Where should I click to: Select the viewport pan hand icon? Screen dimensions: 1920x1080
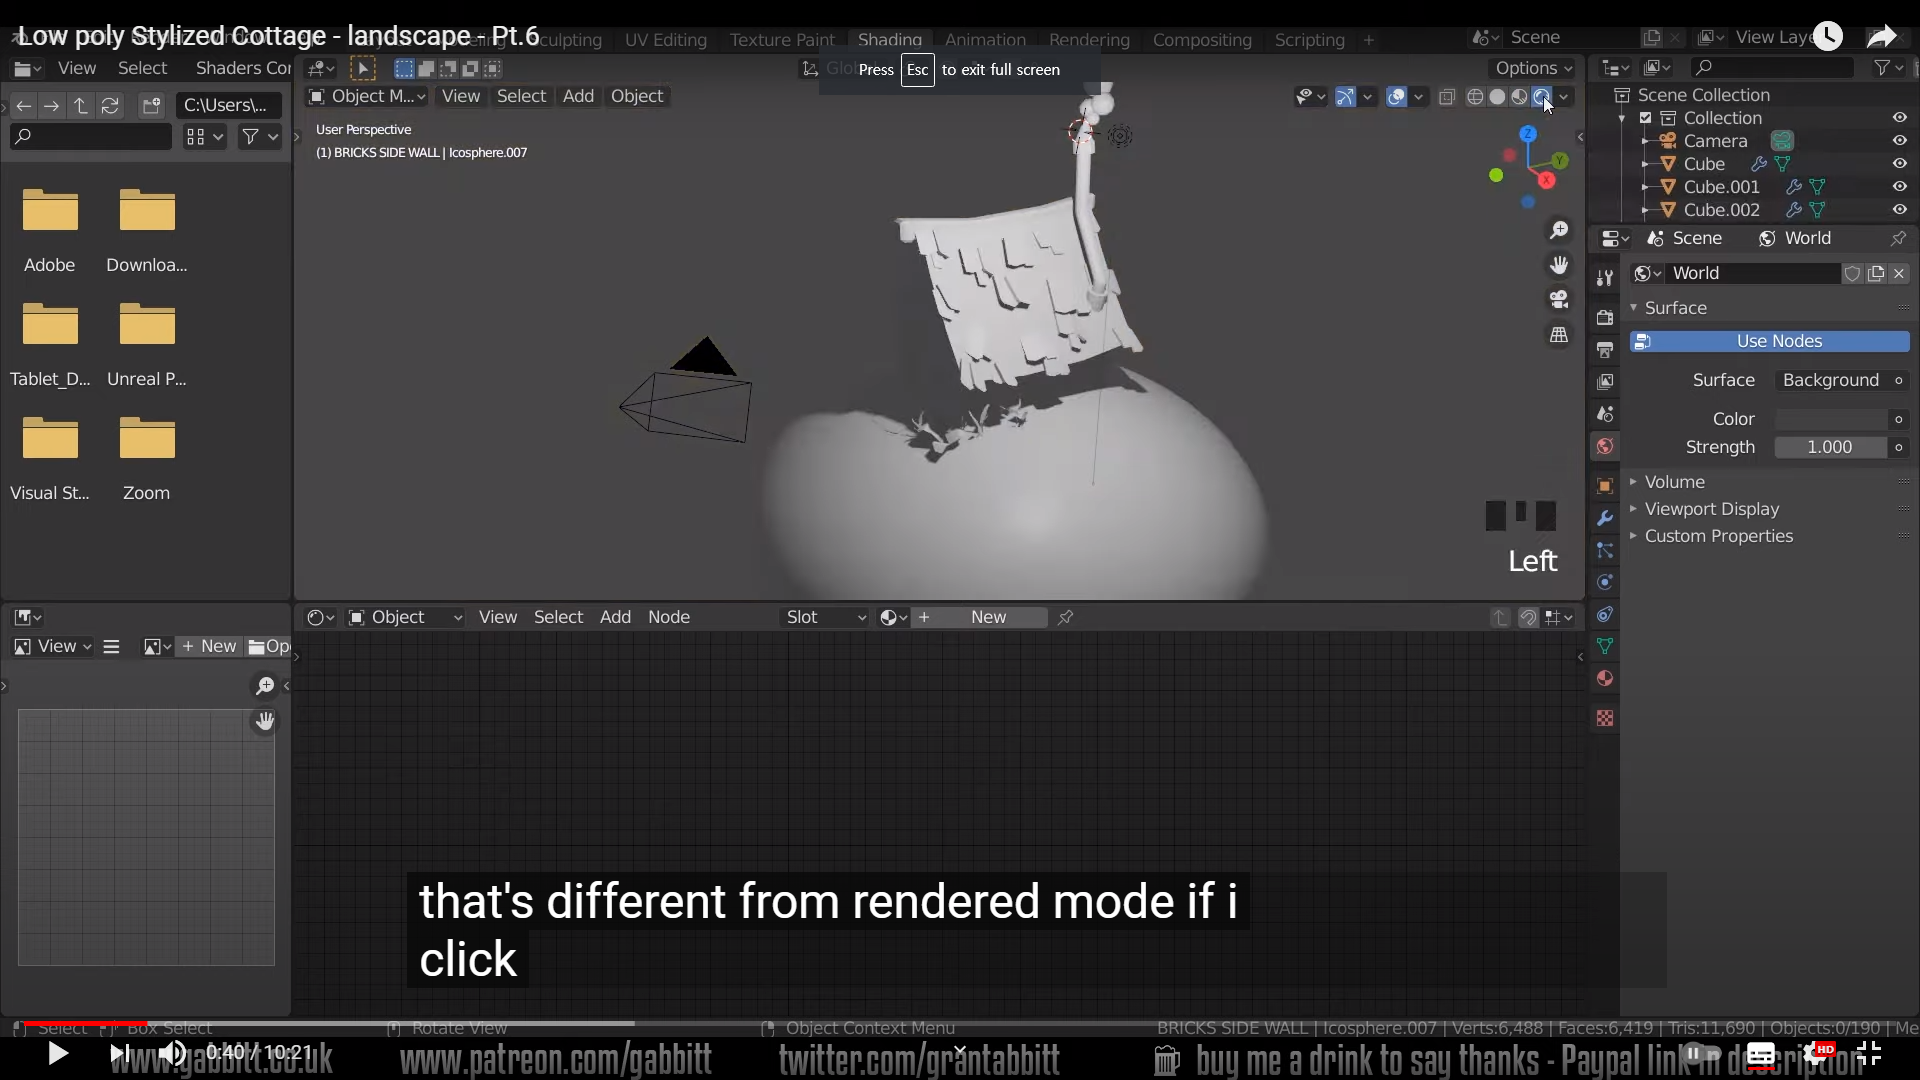tap(1558, 265)
